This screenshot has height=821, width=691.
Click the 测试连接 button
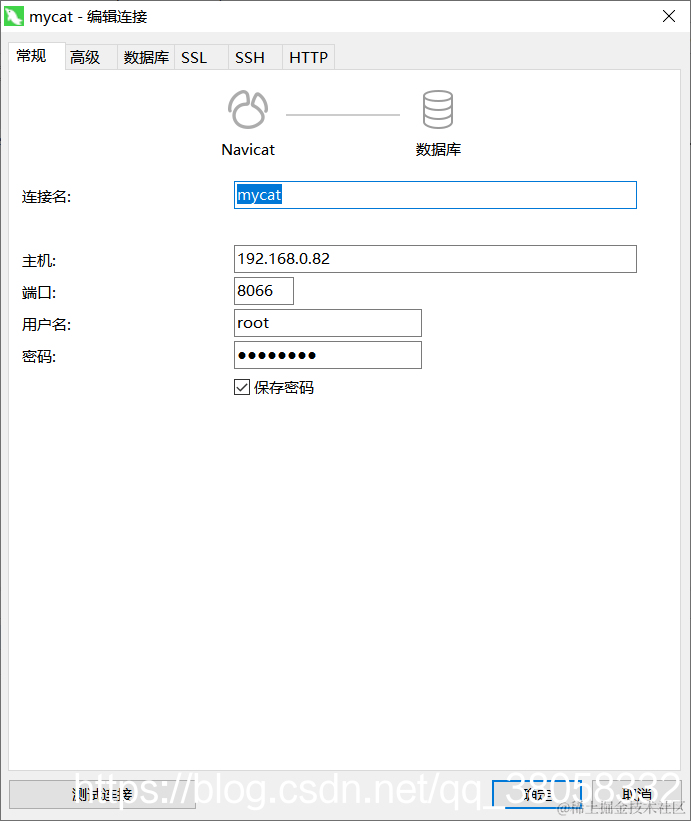103,794
